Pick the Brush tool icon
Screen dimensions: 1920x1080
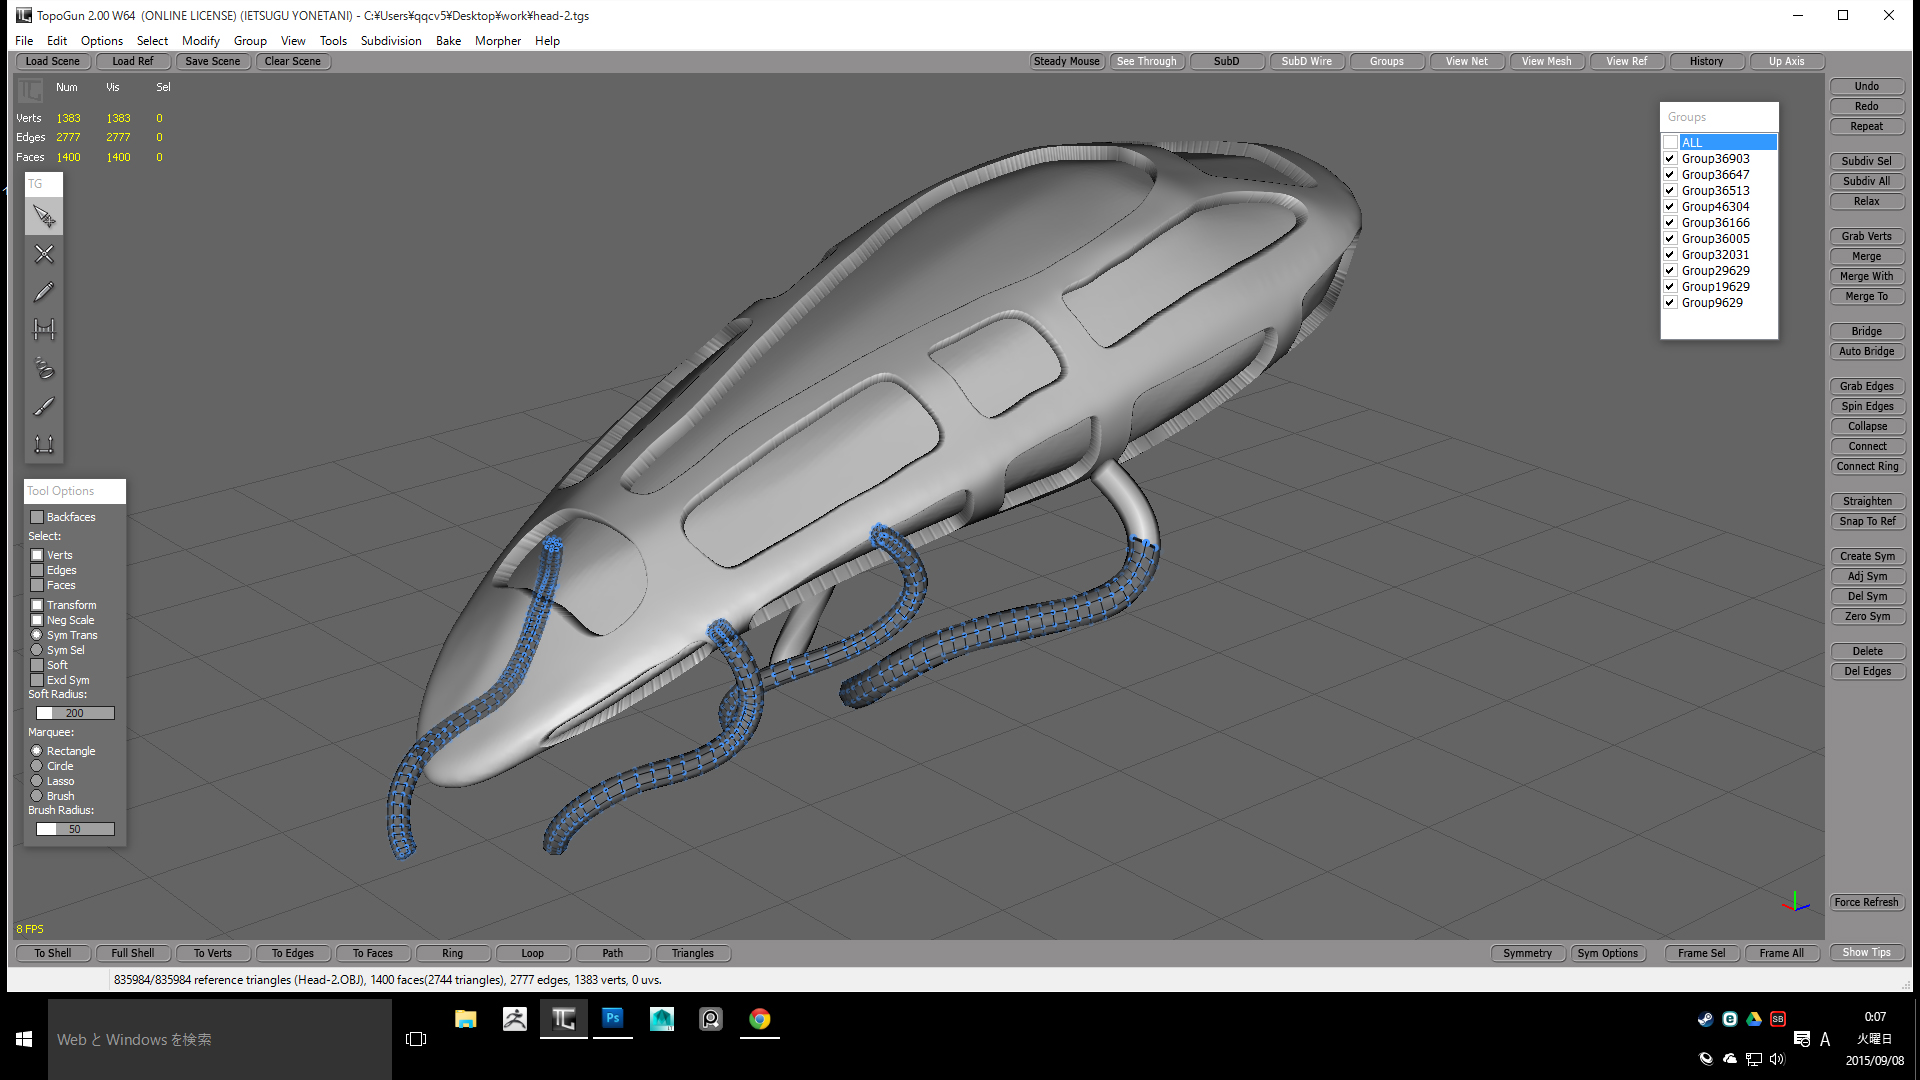pos(44,406)
